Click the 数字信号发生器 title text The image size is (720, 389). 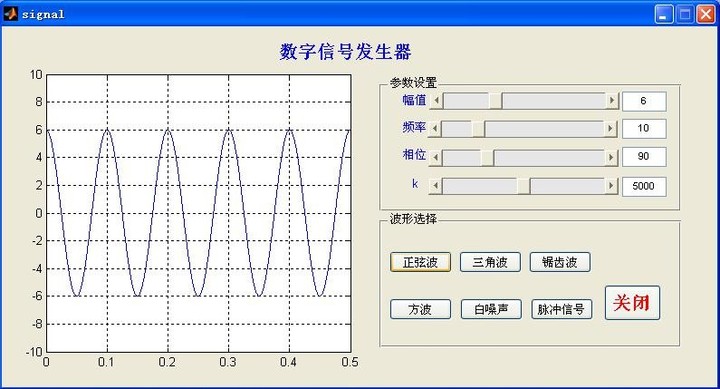(x=345, y=51)
